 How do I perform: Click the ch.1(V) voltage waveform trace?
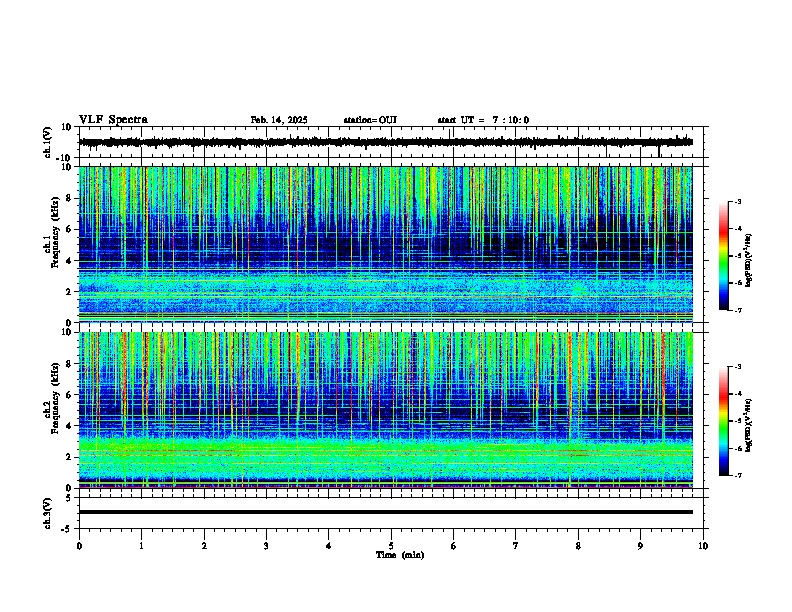[x=386, y=142]
